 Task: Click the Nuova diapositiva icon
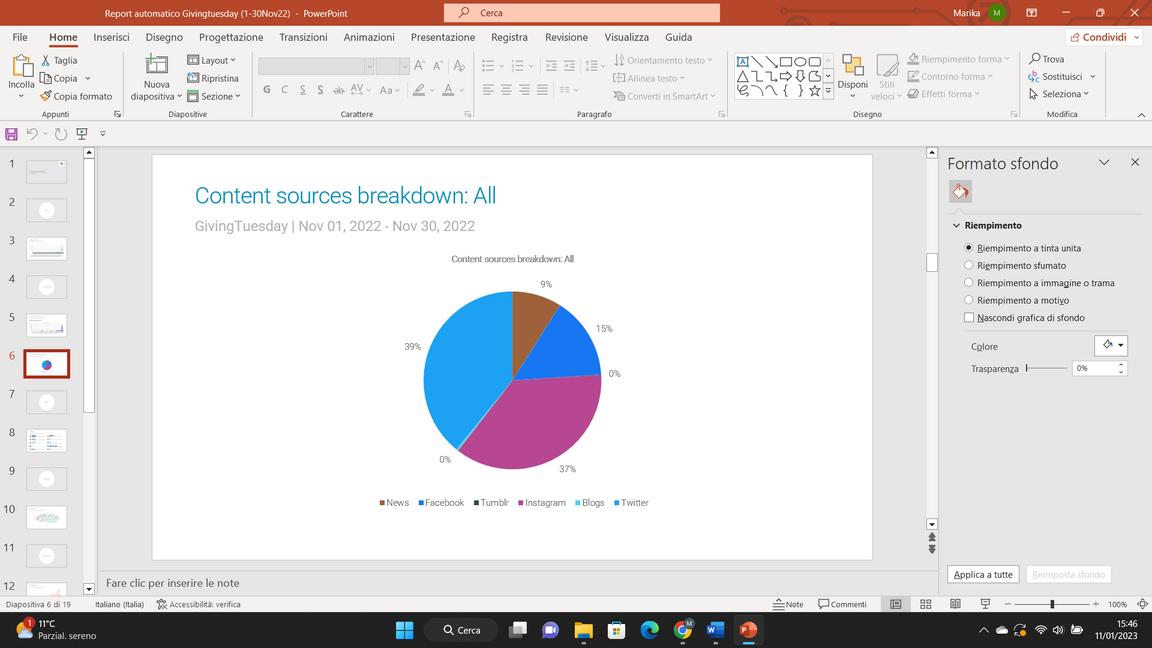coord(156,66)
